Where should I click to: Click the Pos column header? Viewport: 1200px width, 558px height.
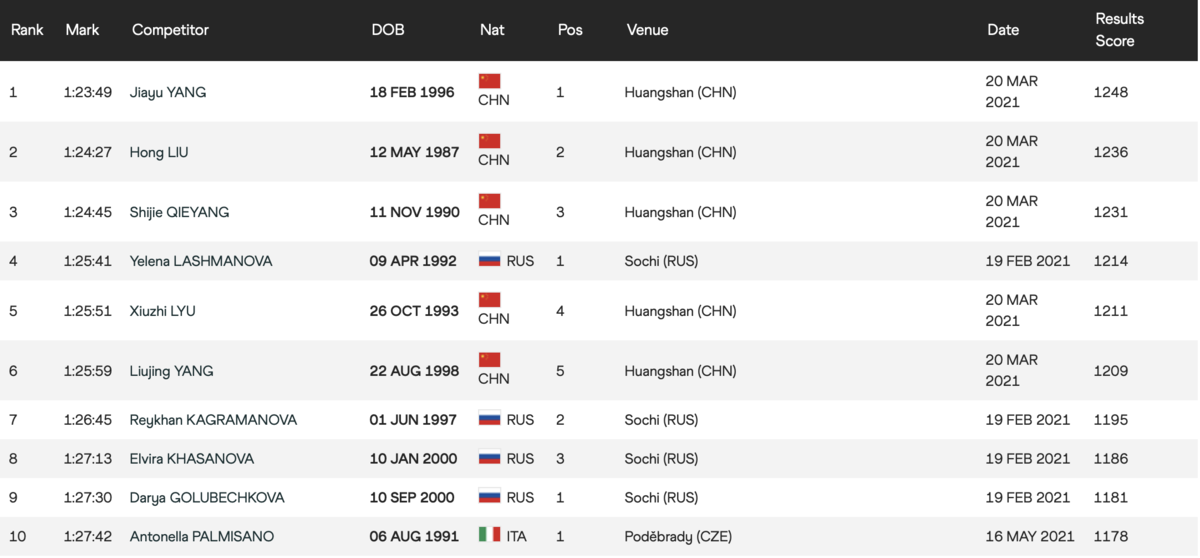(570, 30)
